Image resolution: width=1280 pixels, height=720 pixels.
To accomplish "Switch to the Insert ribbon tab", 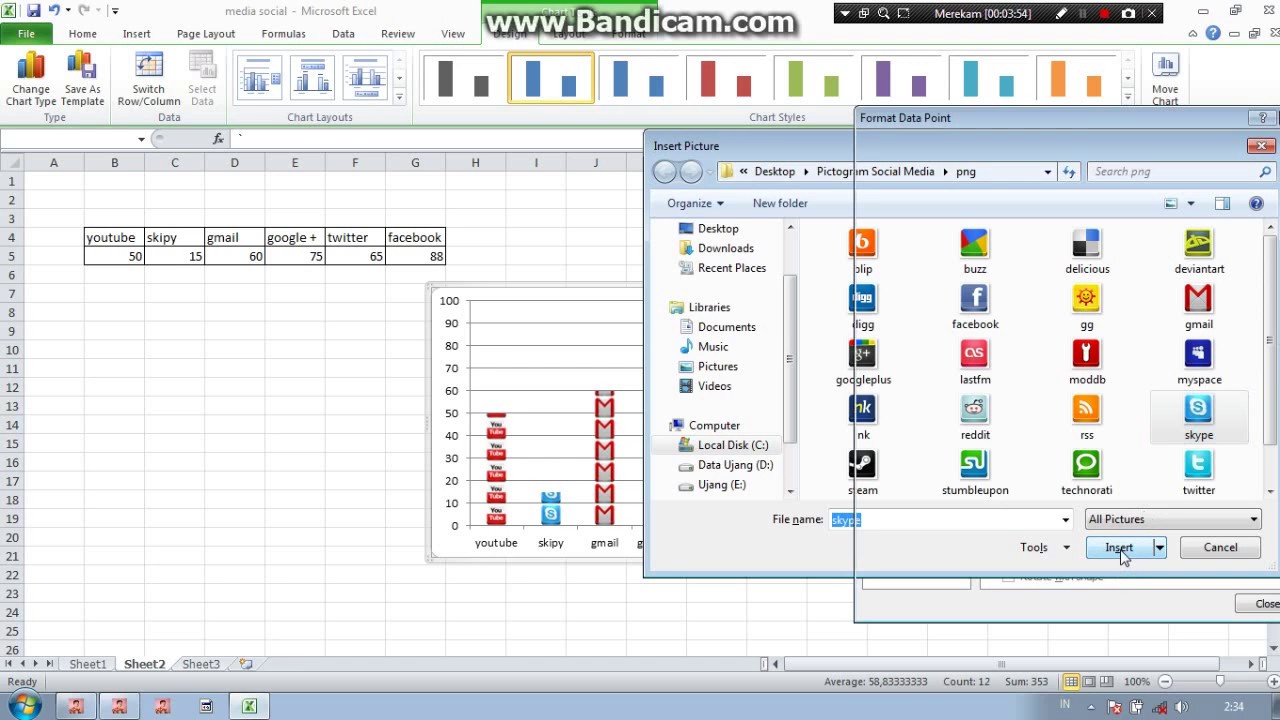I will pyautogui.click(x=137, y=33).
